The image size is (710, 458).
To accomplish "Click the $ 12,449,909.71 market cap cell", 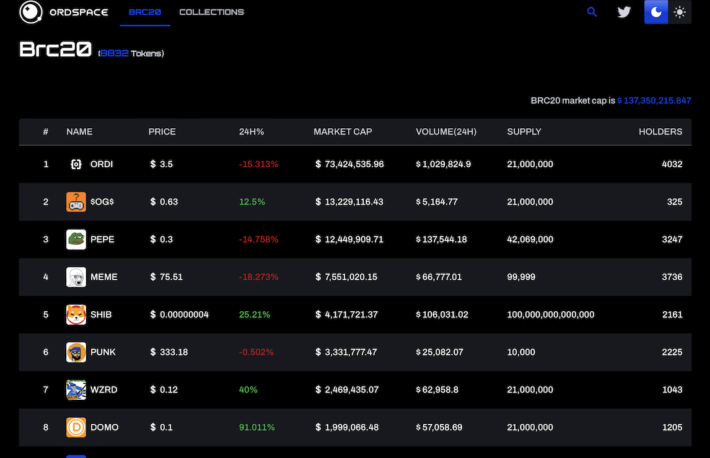I will tap(349, 239).
